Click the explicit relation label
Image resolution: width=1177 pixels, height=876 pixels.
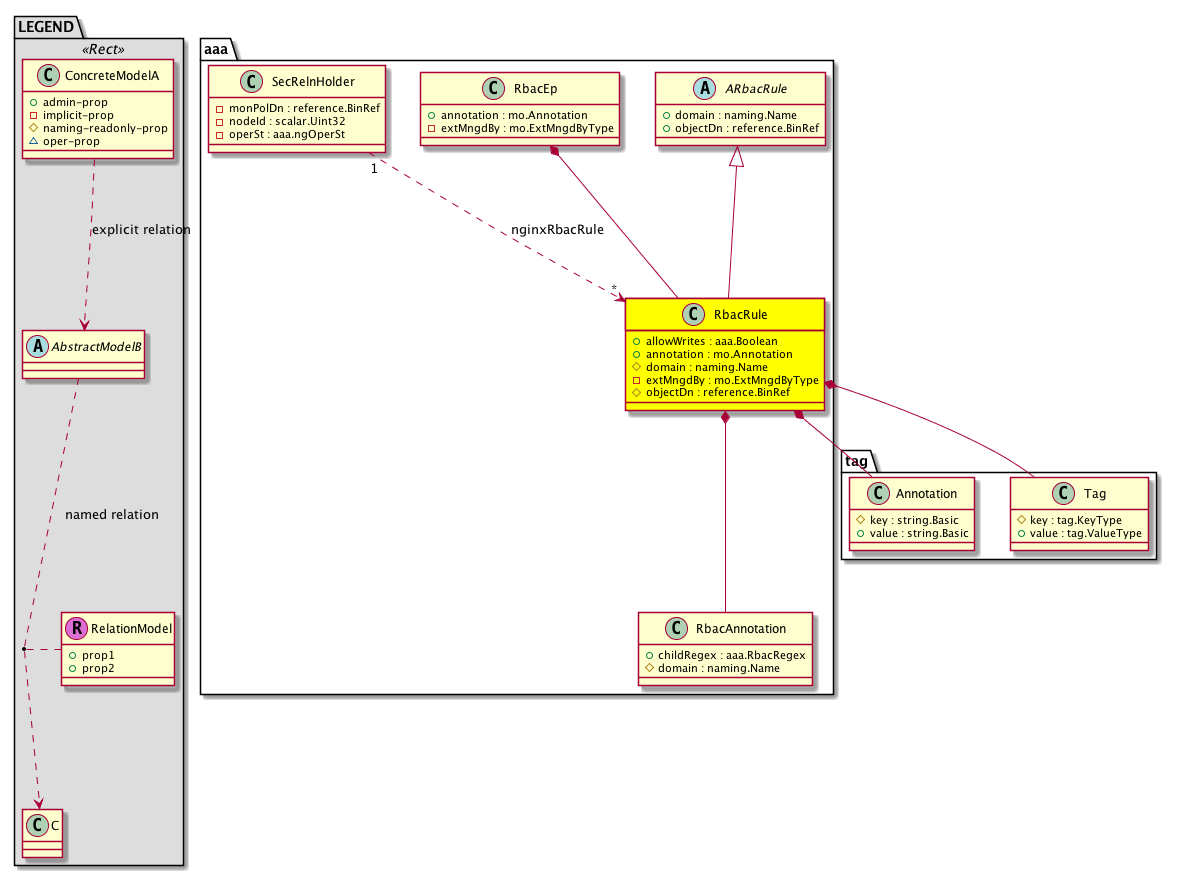(x=140, y=230)
